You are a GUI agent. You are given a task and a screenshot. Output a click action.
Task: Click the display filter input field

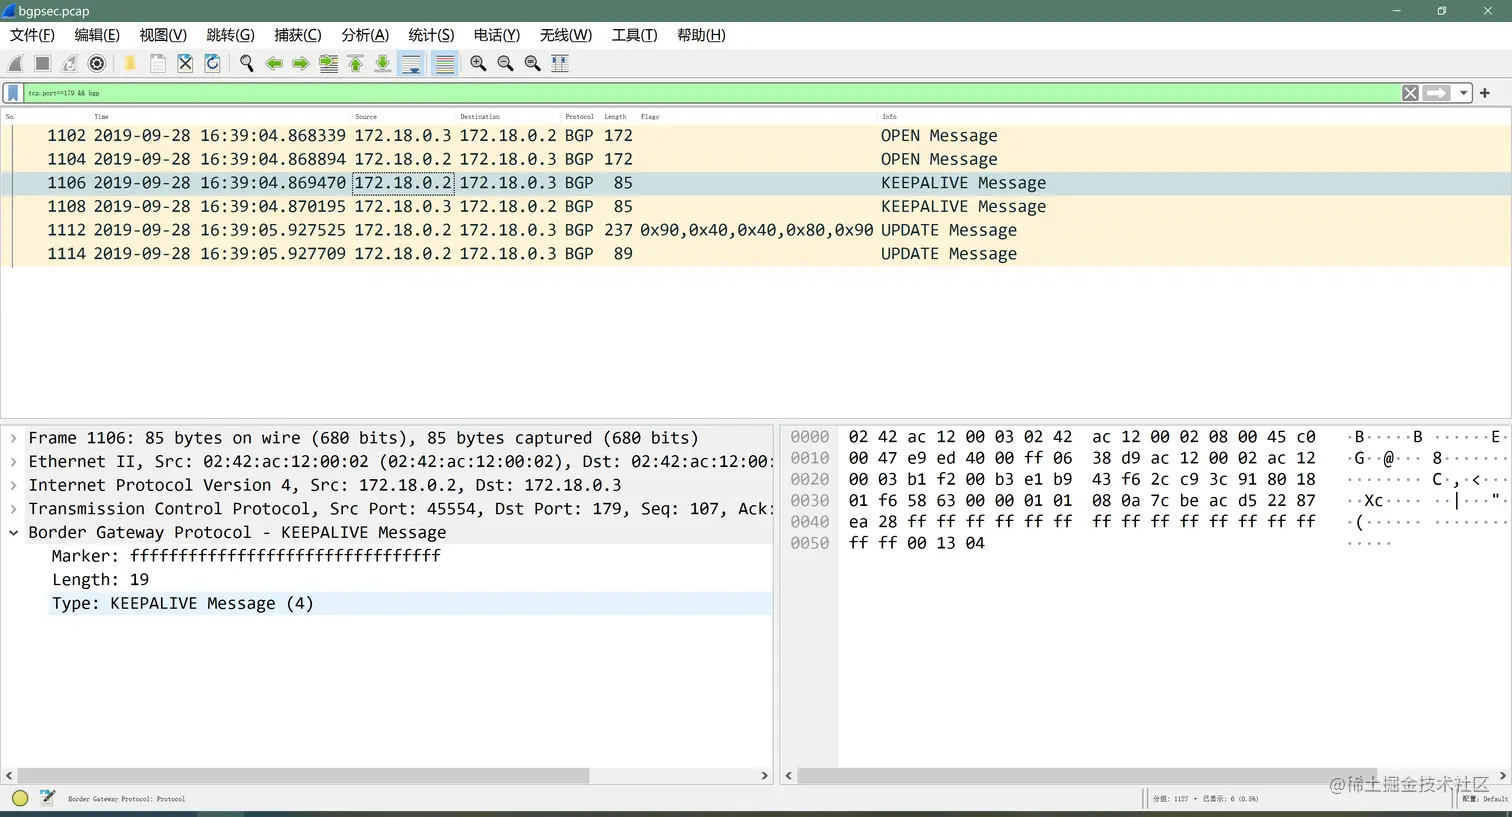click(710, 93)
